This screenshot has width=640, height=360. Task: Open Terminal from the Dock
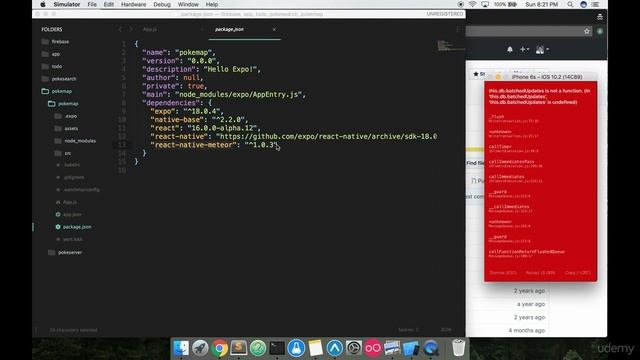point(277,348)
